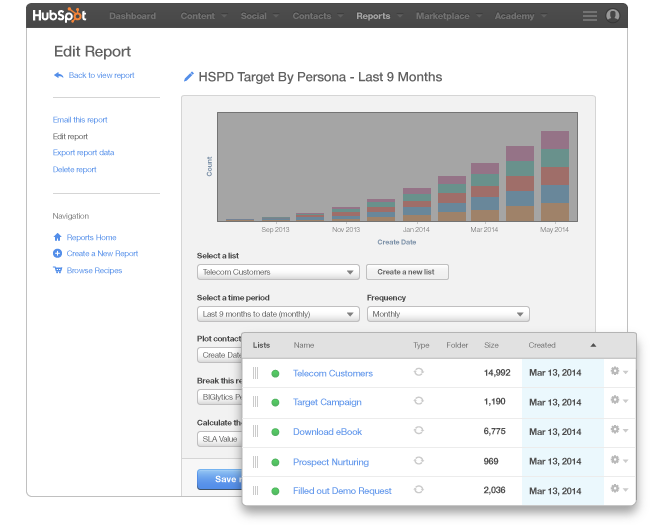
Task: Click the Type column header in the lists table
Action: (421, 345)
